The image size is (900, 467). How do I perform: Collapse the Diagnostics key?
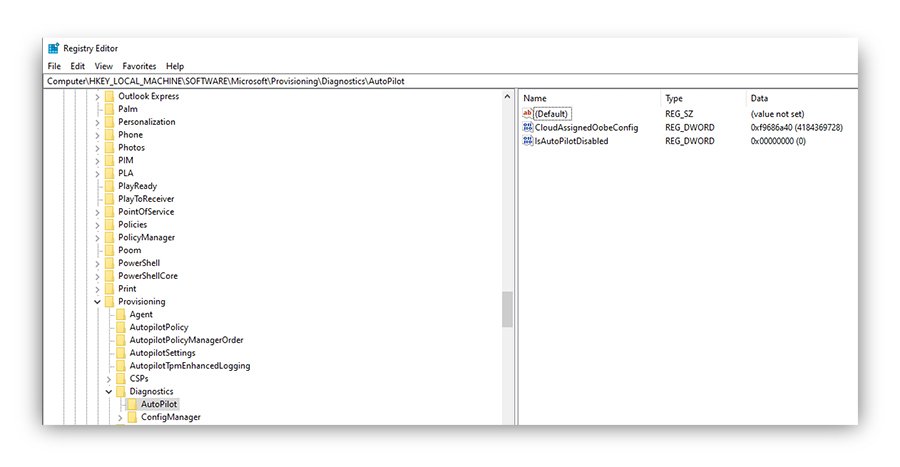pyautogui.click(x=108, y=392)
